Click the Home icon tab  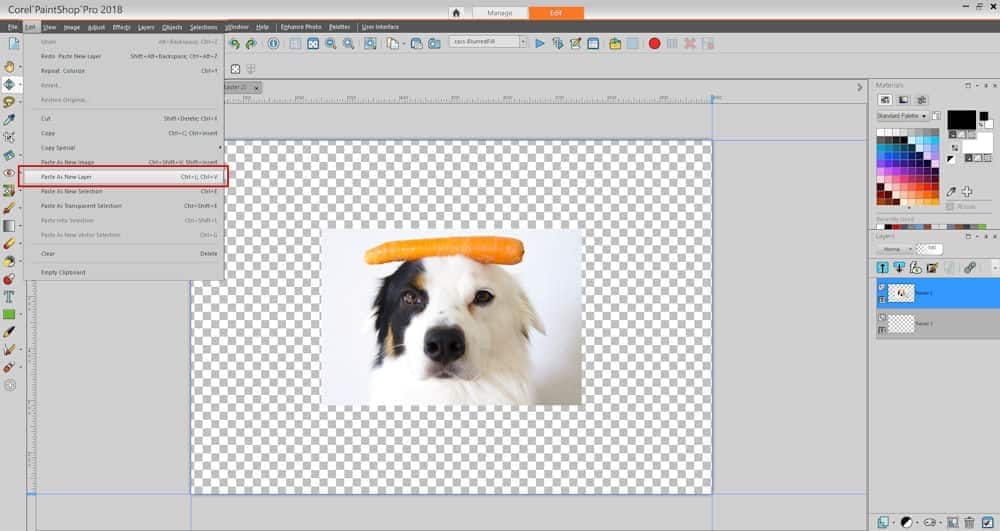point(456,13)
